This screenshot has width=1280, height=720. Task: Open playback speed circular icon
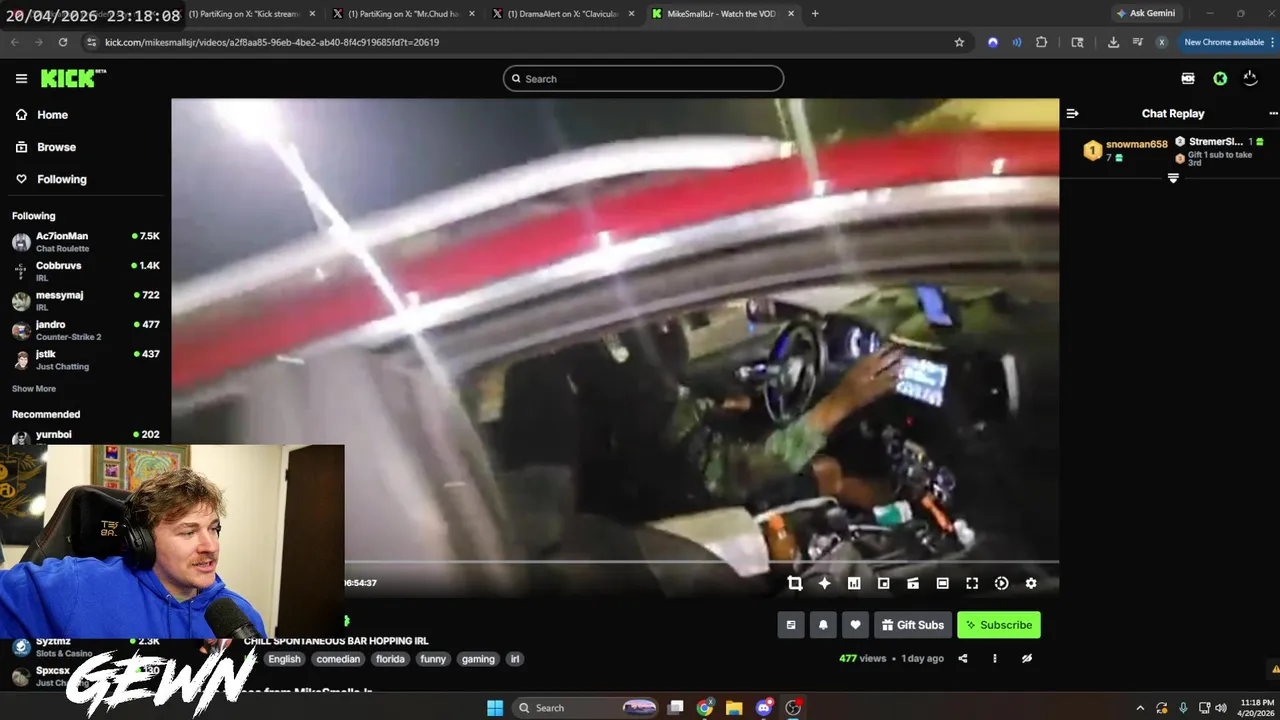1001,583
